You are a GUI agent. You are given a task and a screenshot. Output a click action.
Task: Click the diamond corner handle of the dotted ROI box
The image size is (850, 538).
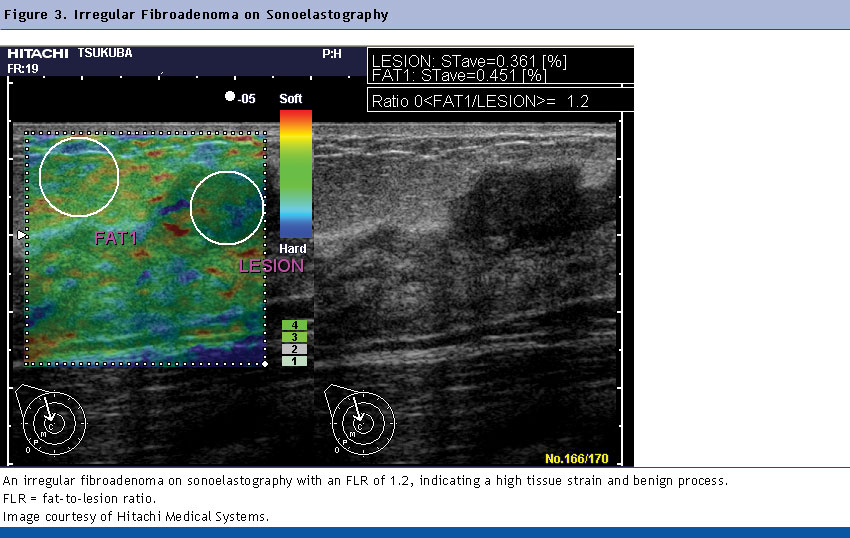pos(265,364)
